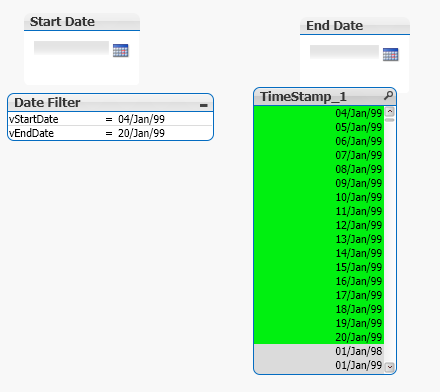Minimize the Date Filter box
The height and width of the screenshot is (392, 440).
pos(204,105)
